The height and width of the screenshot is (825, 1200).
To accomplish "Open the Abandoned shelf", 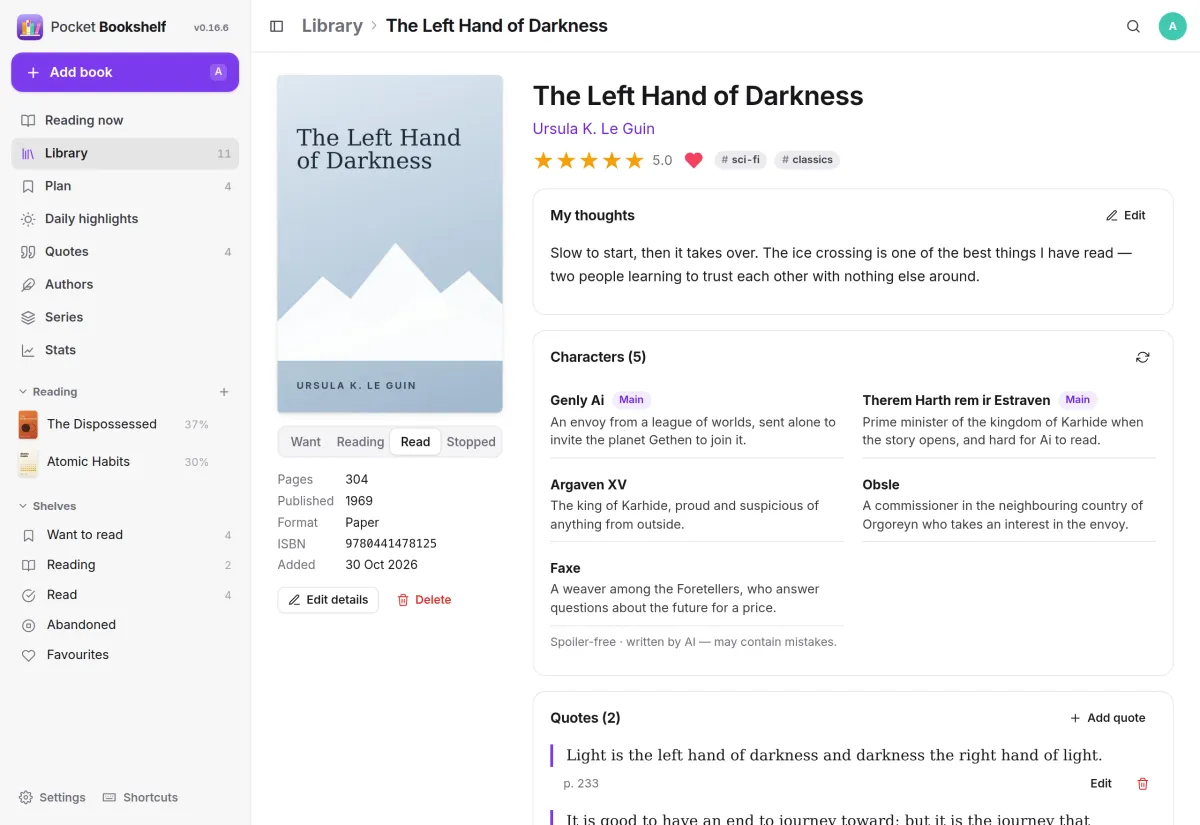I will point(125,625).
